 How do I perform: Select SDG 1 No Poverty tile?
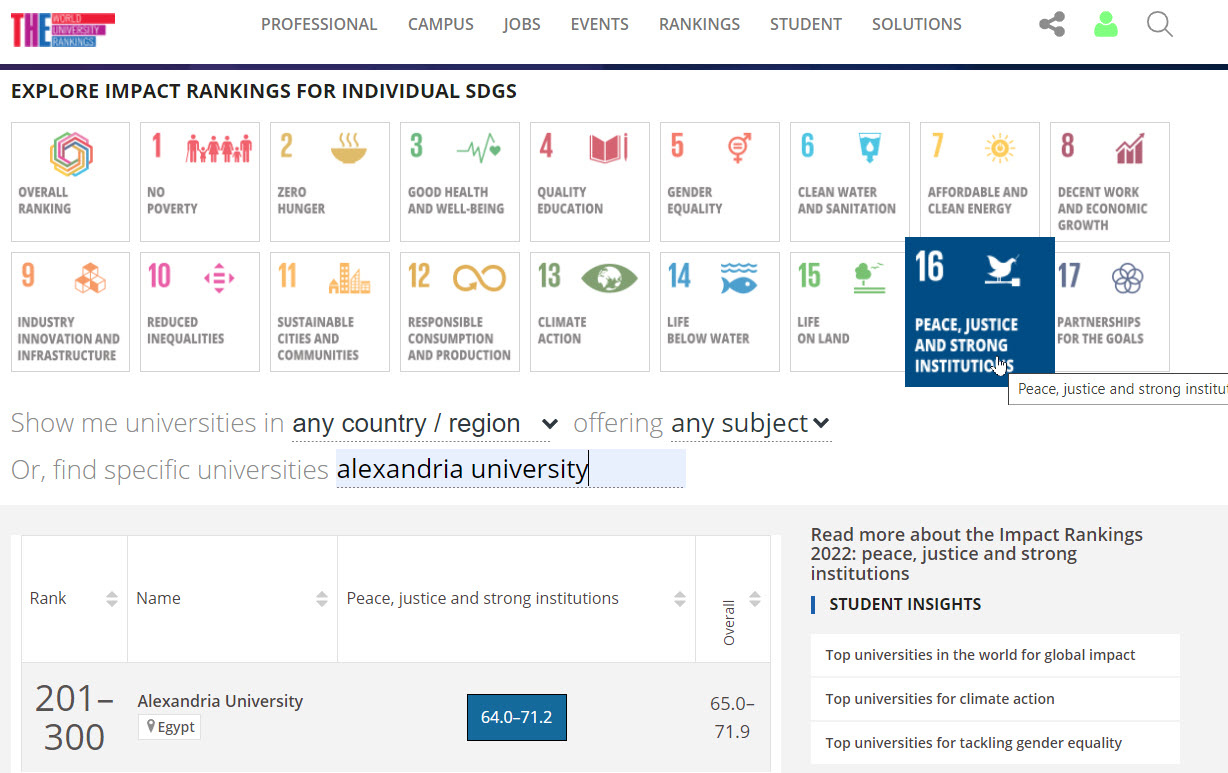tap(200, 182)
